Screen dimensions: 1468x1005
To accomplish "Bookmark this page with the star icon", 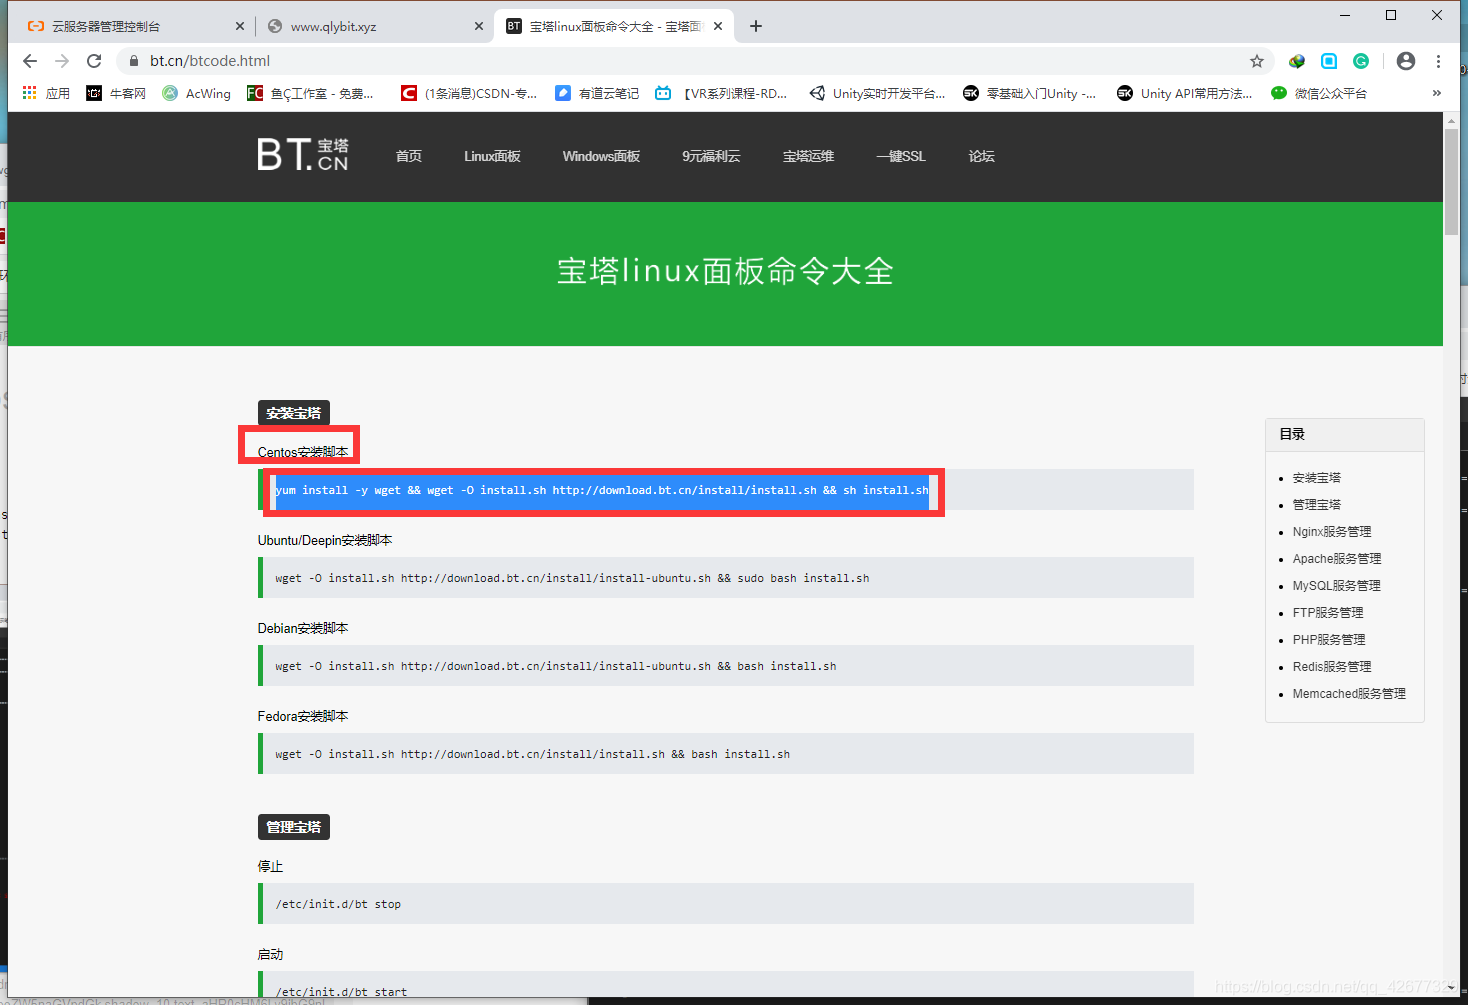I will (1257, 61).
